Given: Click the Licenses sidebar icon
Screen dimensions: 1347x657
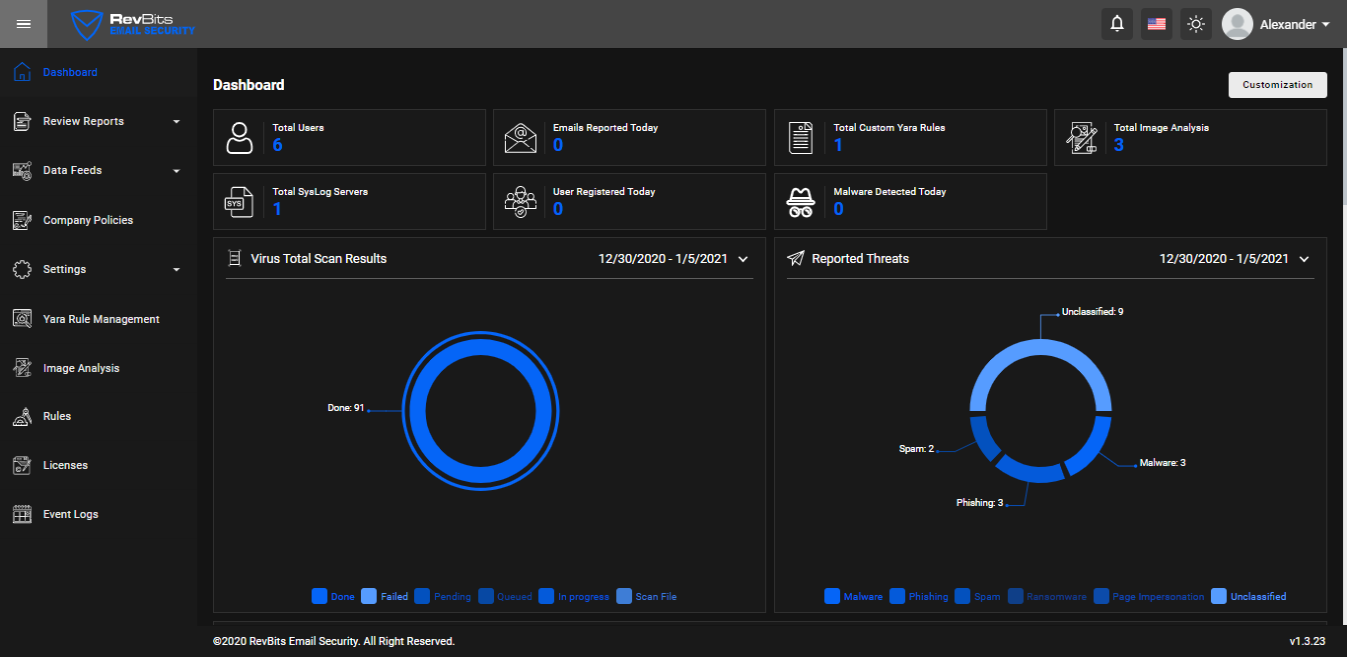Looking at the screenshot, I should click(22, 465).
